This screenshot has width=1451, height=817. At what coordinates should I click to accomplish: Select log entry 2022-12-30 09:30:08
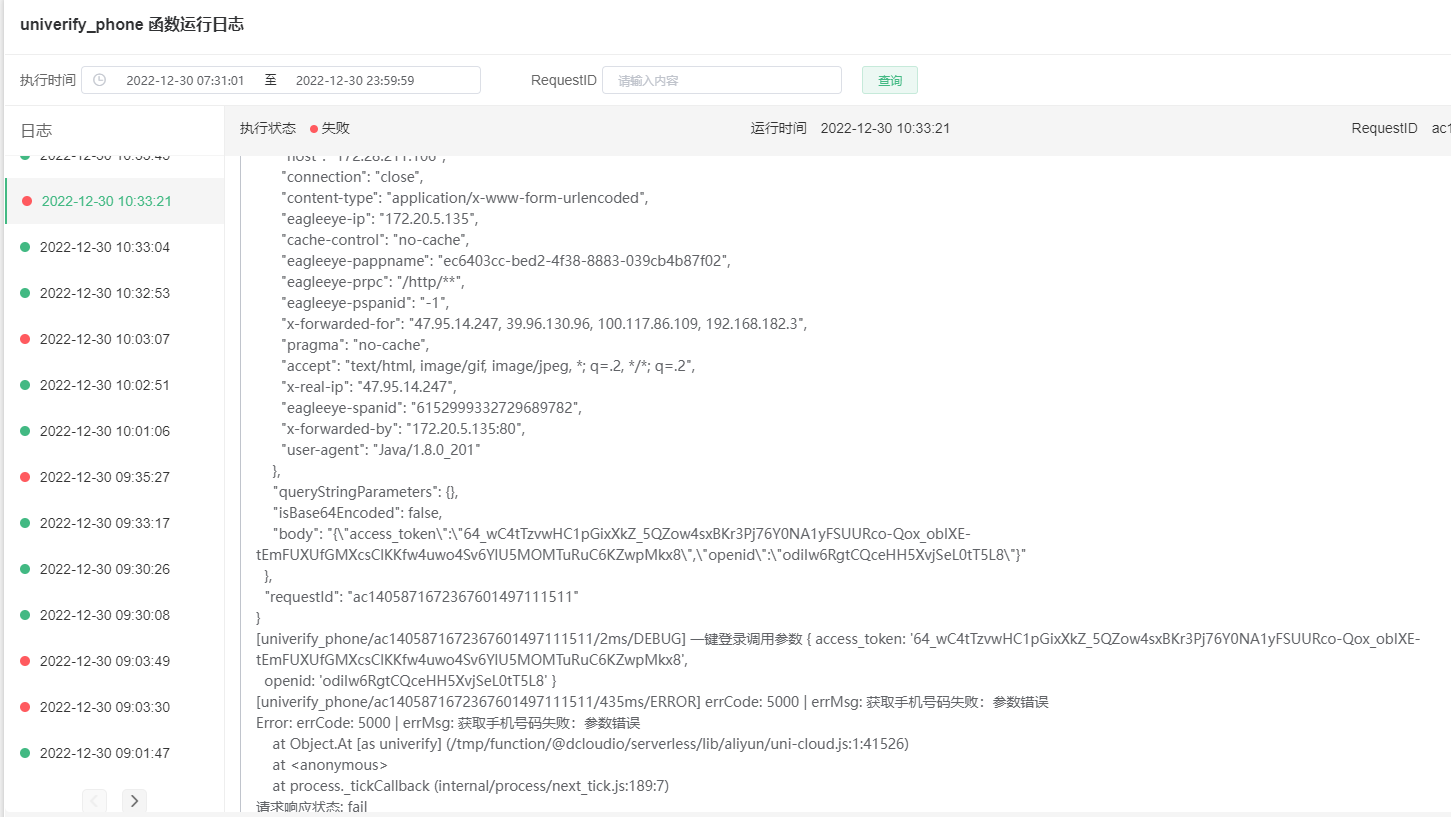pyautogui.click(x=105, y=615)
